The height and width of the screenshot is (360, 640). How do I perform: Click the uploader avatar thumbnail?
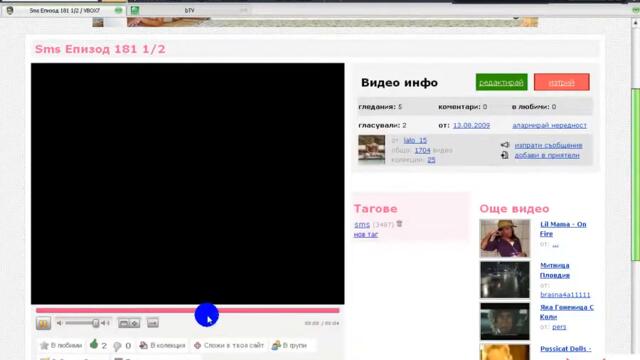(371, 150)
